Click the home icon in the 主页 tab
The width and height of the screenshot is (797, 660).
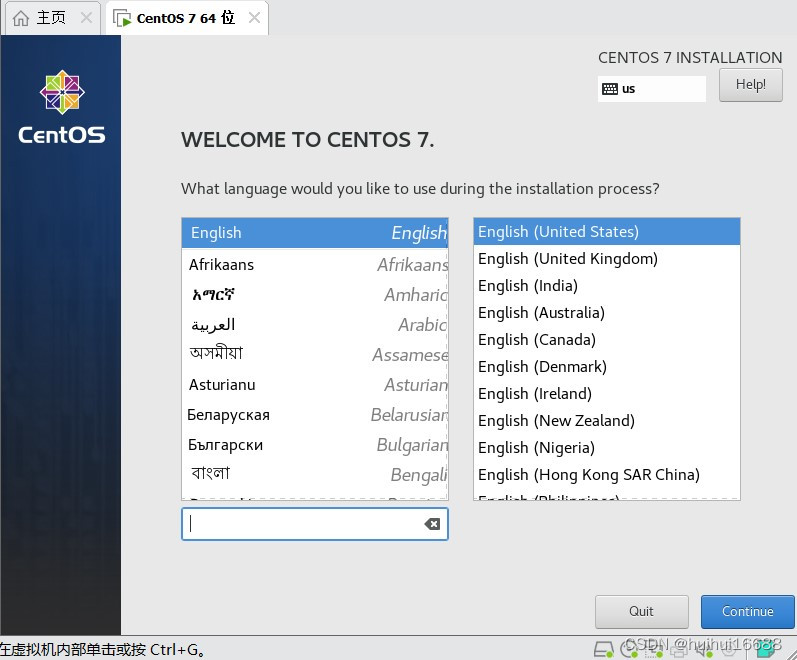(x=21, y=18)
